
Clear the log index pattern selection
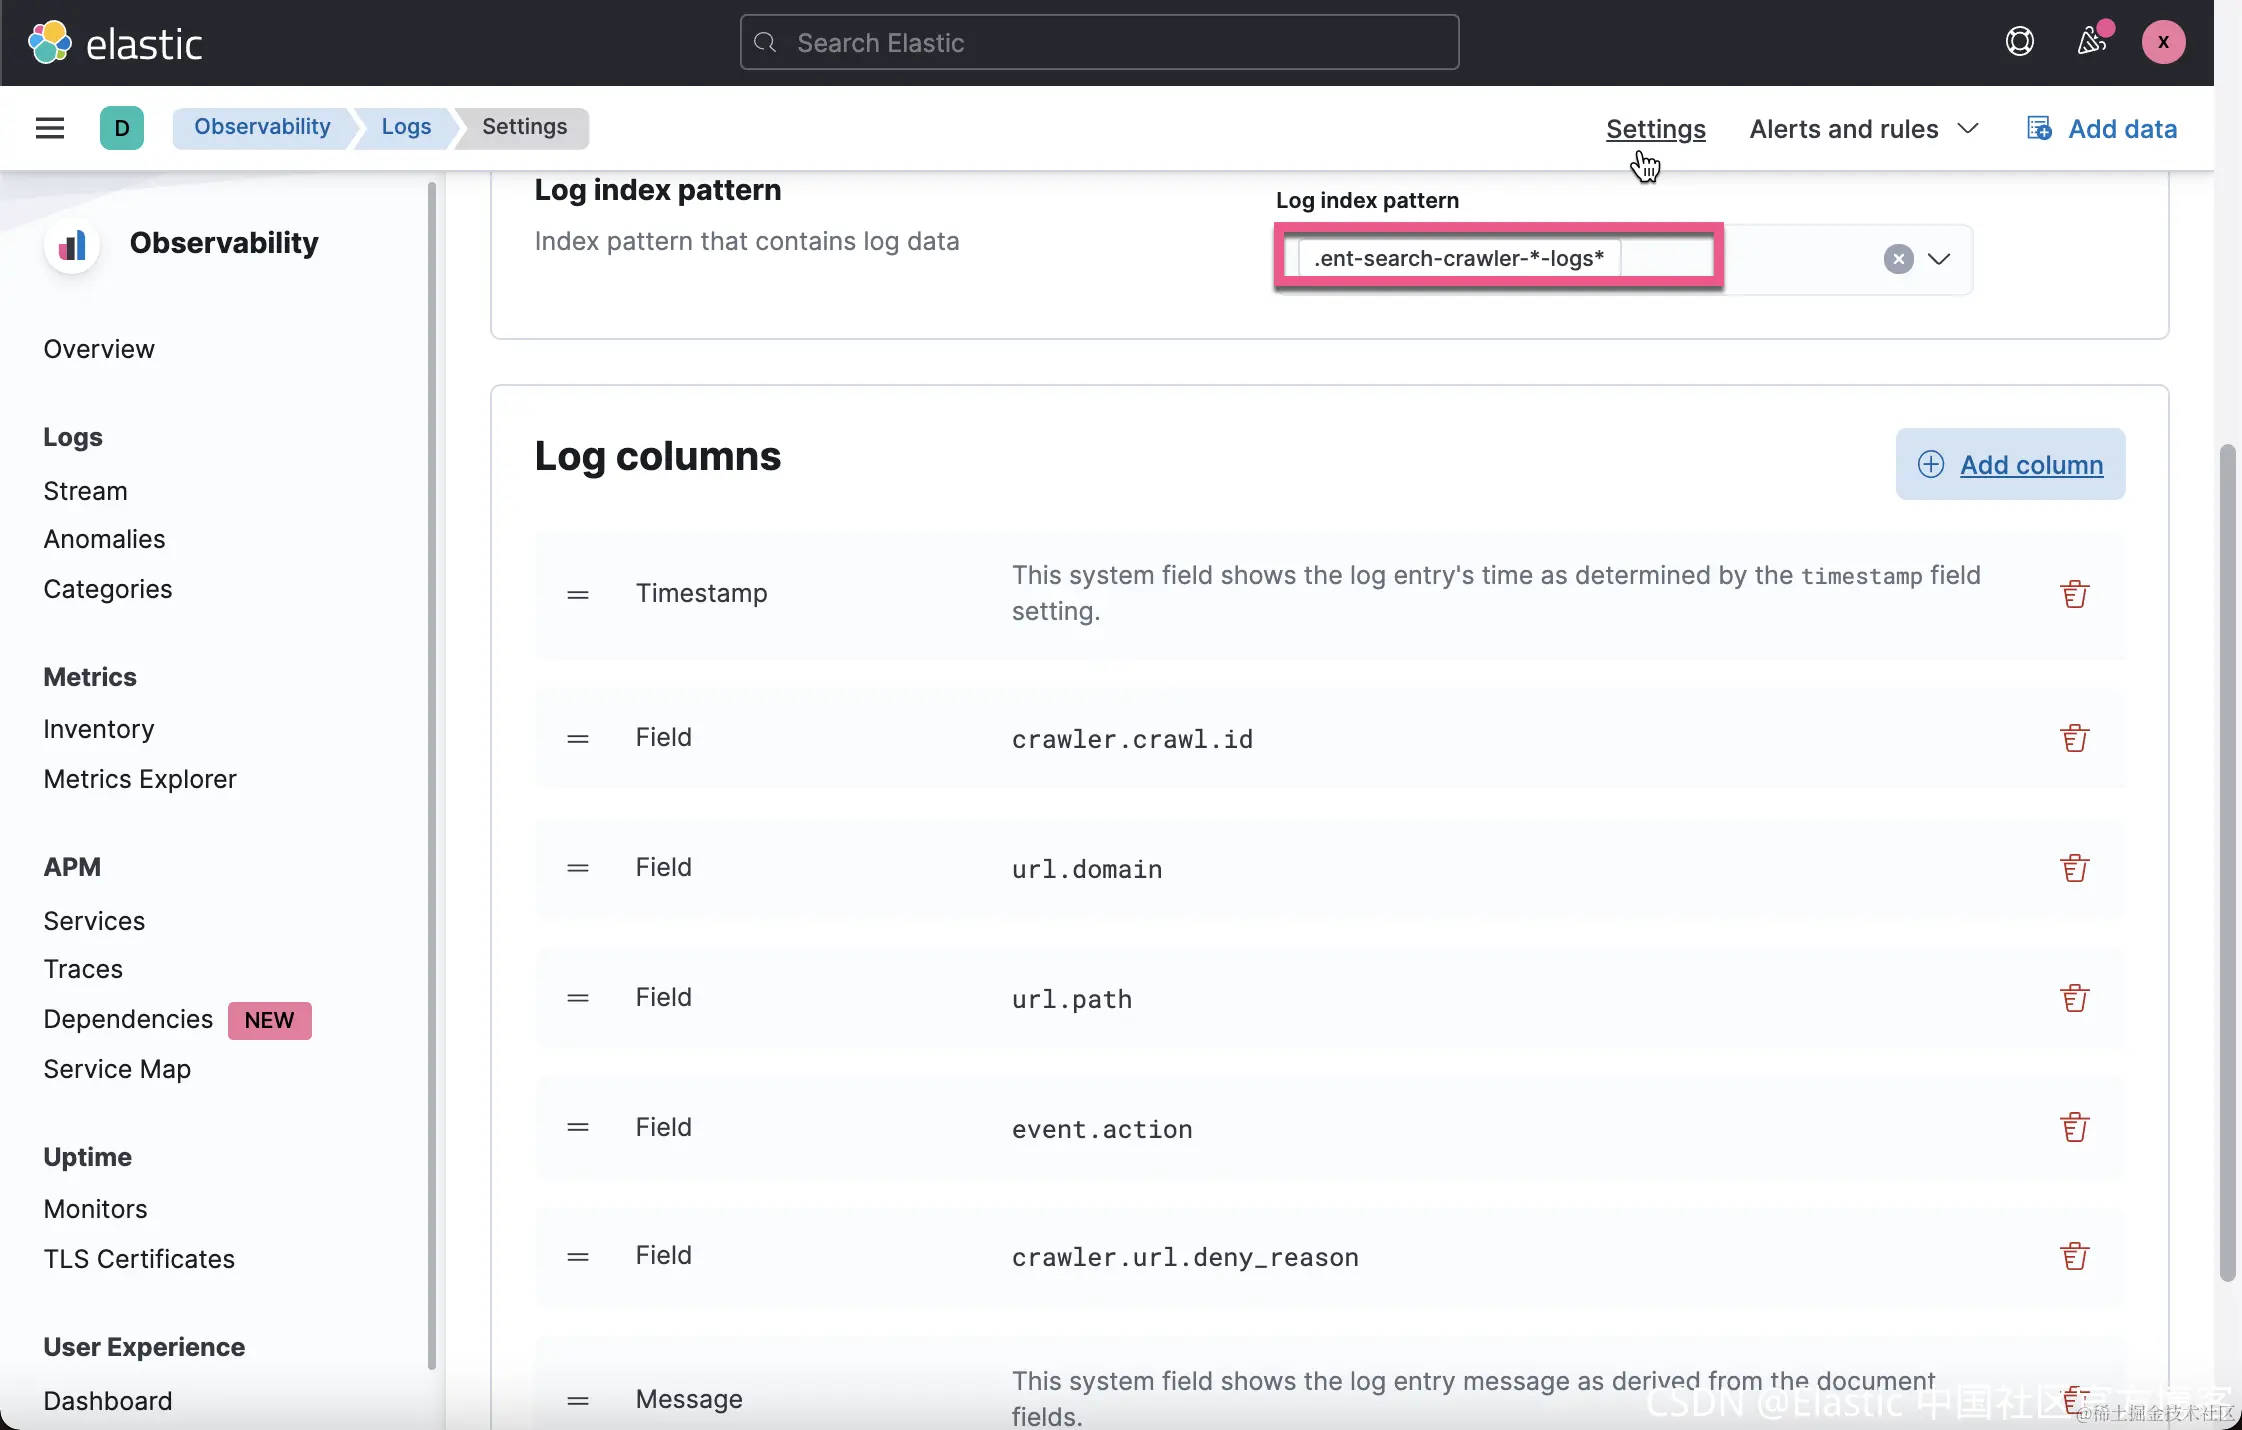(1898, 259)
